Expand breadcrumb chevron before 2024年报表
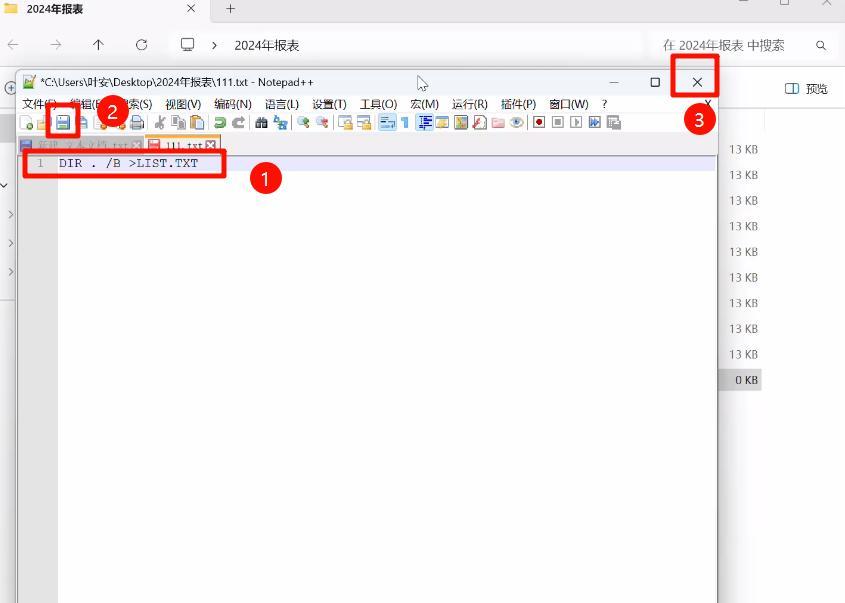The width and height of the screenshot is (845, 603). (x=214, y=45)
